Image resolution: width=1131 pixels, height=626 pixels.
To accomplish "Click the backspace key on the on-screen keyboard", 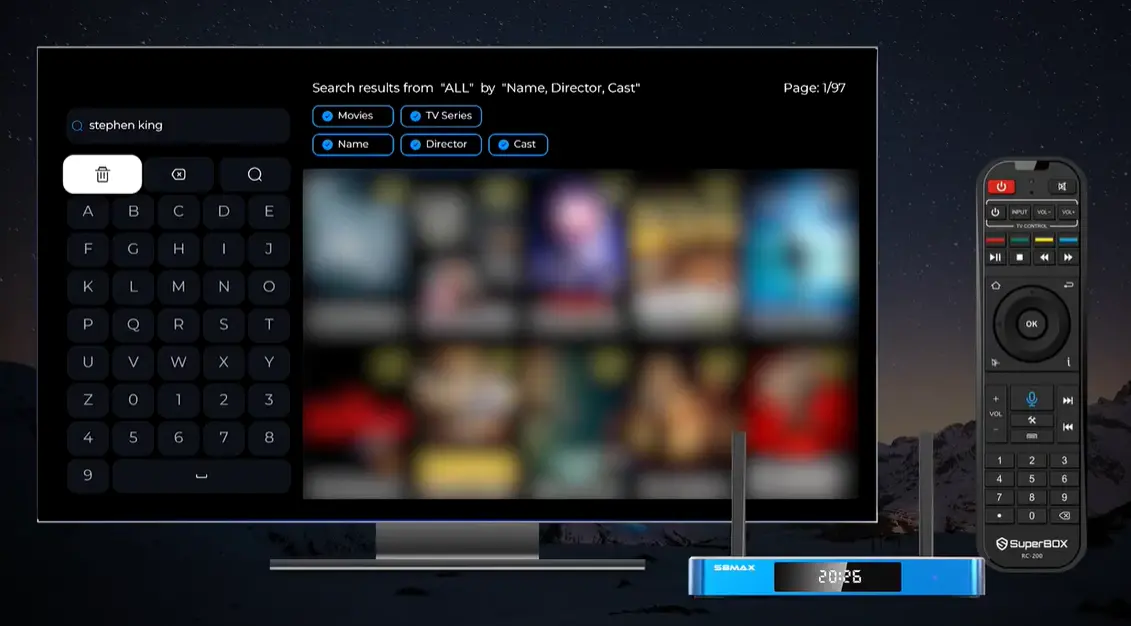I will [x=179, y=175].
